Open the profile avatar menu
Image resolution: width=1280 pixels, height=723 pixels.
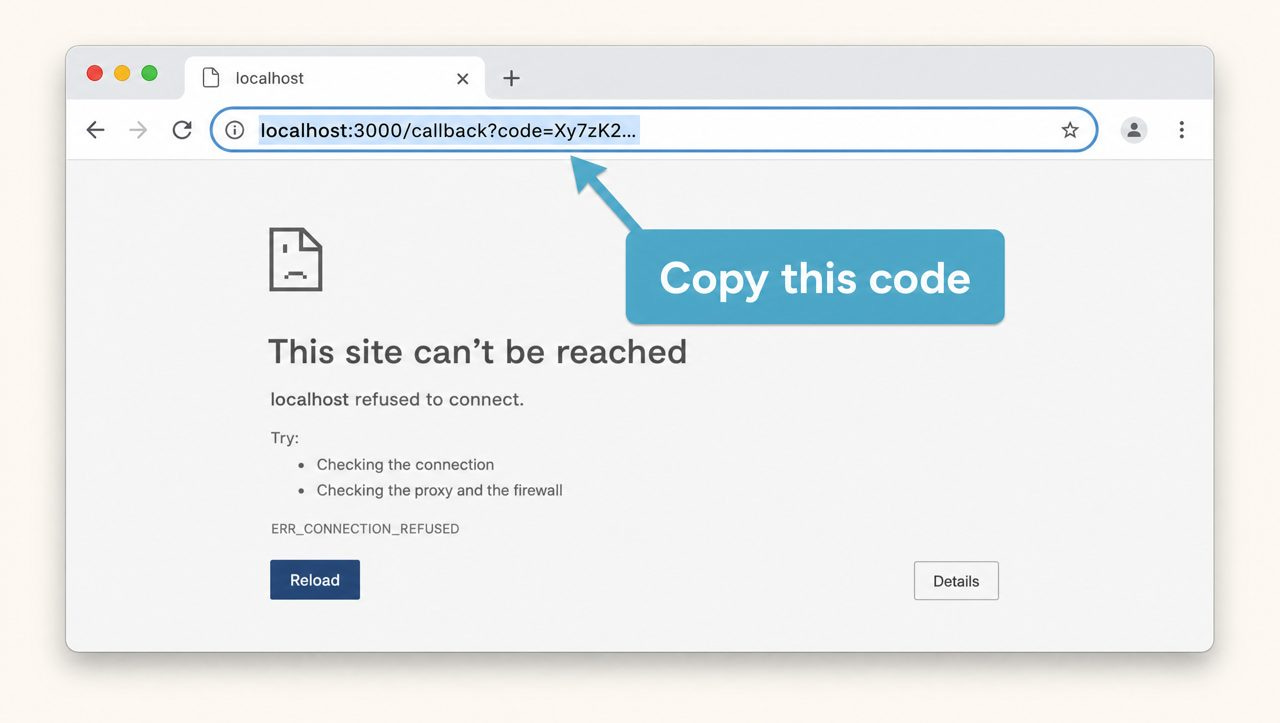(x=1133, y=130)
